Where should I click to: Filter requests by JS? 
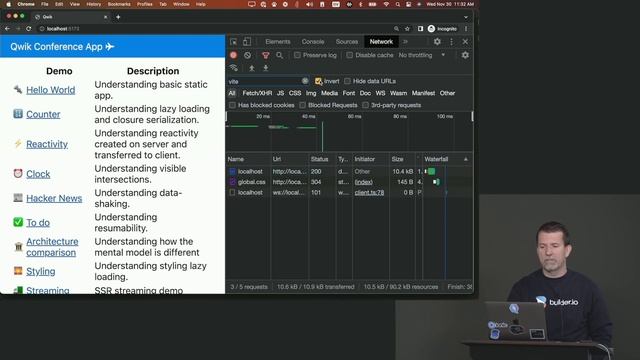(x=280, y=93)
